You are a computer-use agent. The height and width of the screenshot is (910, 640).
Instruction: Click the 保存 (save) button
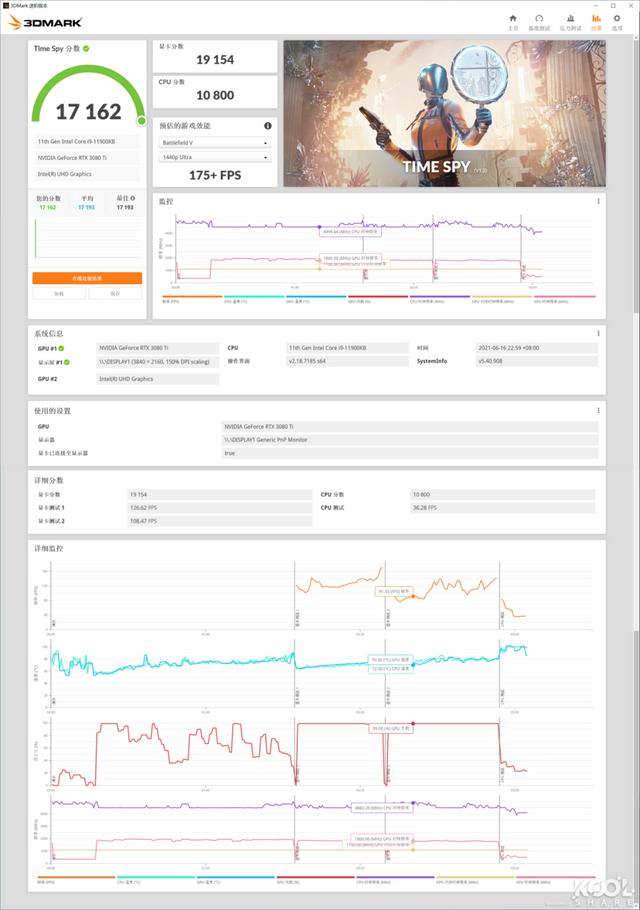click(115, 294)
